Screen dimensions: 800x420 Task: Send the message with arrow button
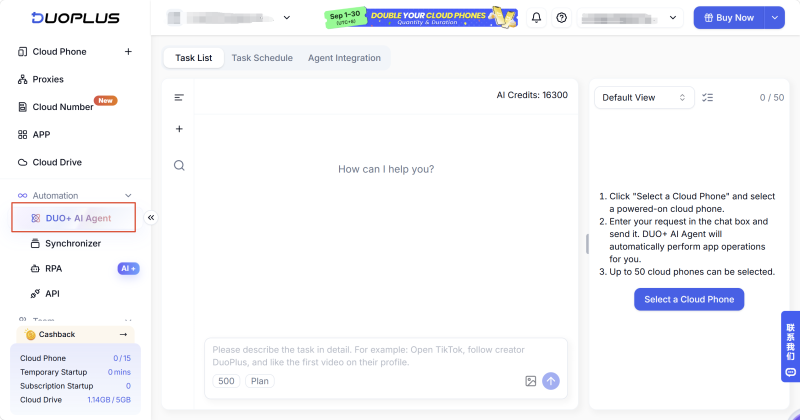pos(551,381)
